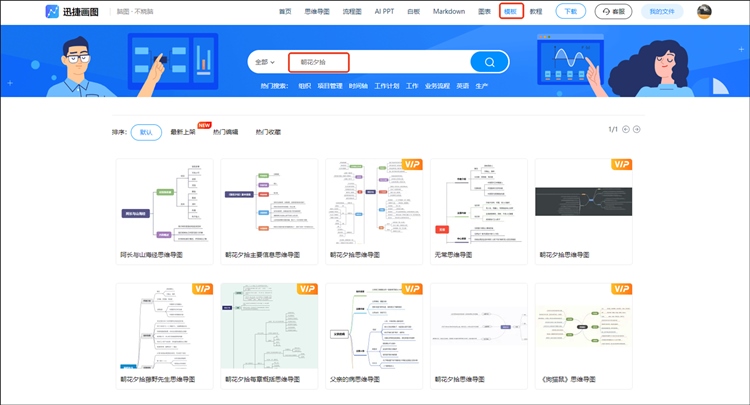Click VIP badge on 《狗猫鼠》思维导图 card
This screenshot has width=750, height=405.
point(621,289)
